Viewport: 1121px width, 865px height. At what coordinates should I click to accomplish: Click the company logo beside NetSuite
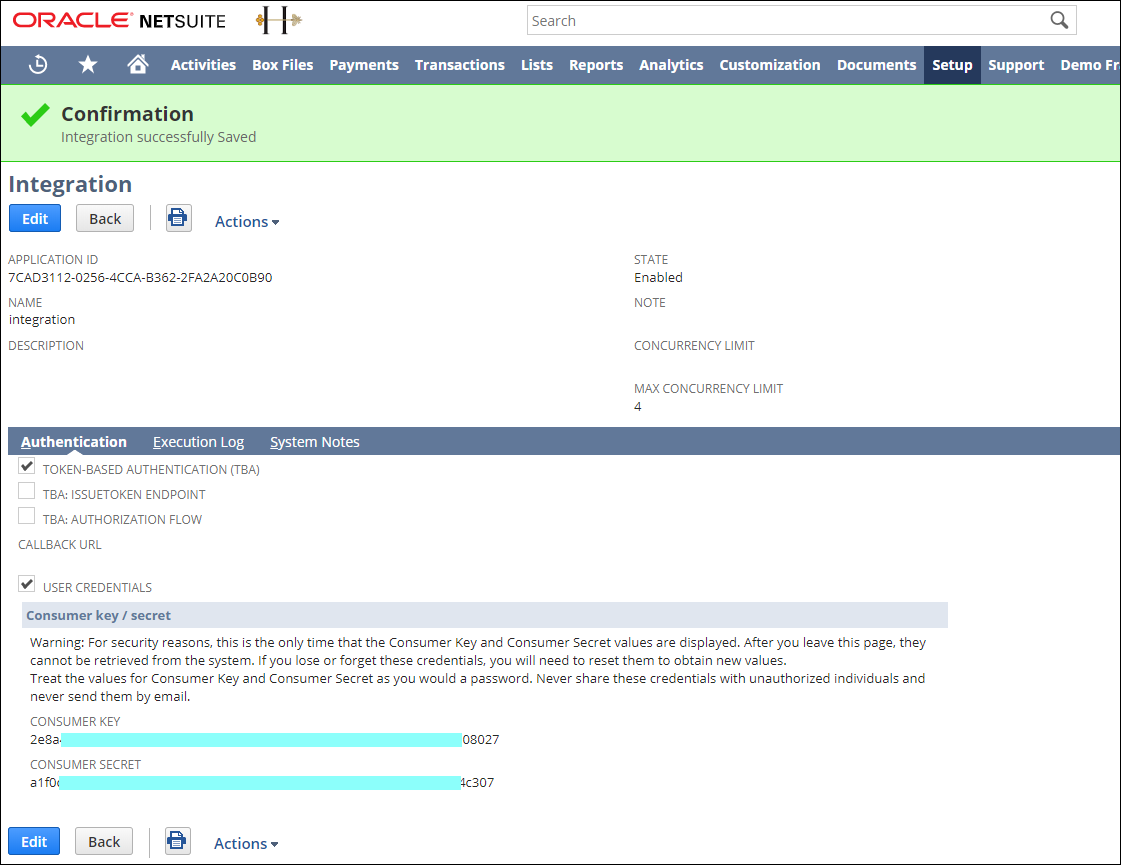[x=278, y=21]
